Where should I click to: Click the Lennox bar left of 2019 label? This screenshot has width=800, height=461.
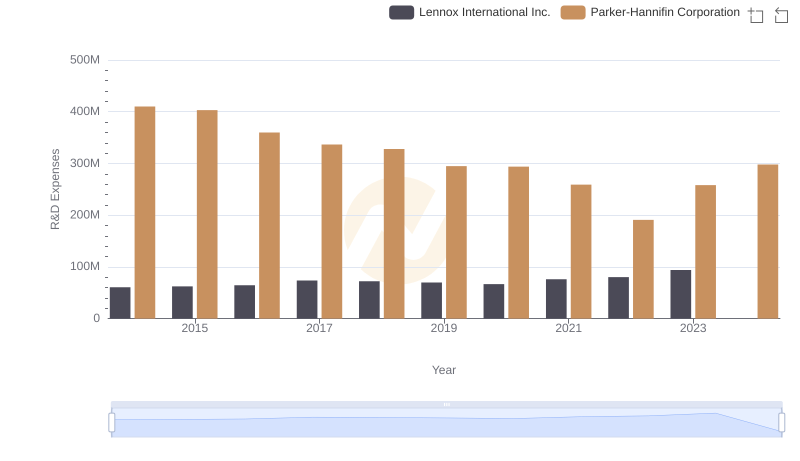431,300
